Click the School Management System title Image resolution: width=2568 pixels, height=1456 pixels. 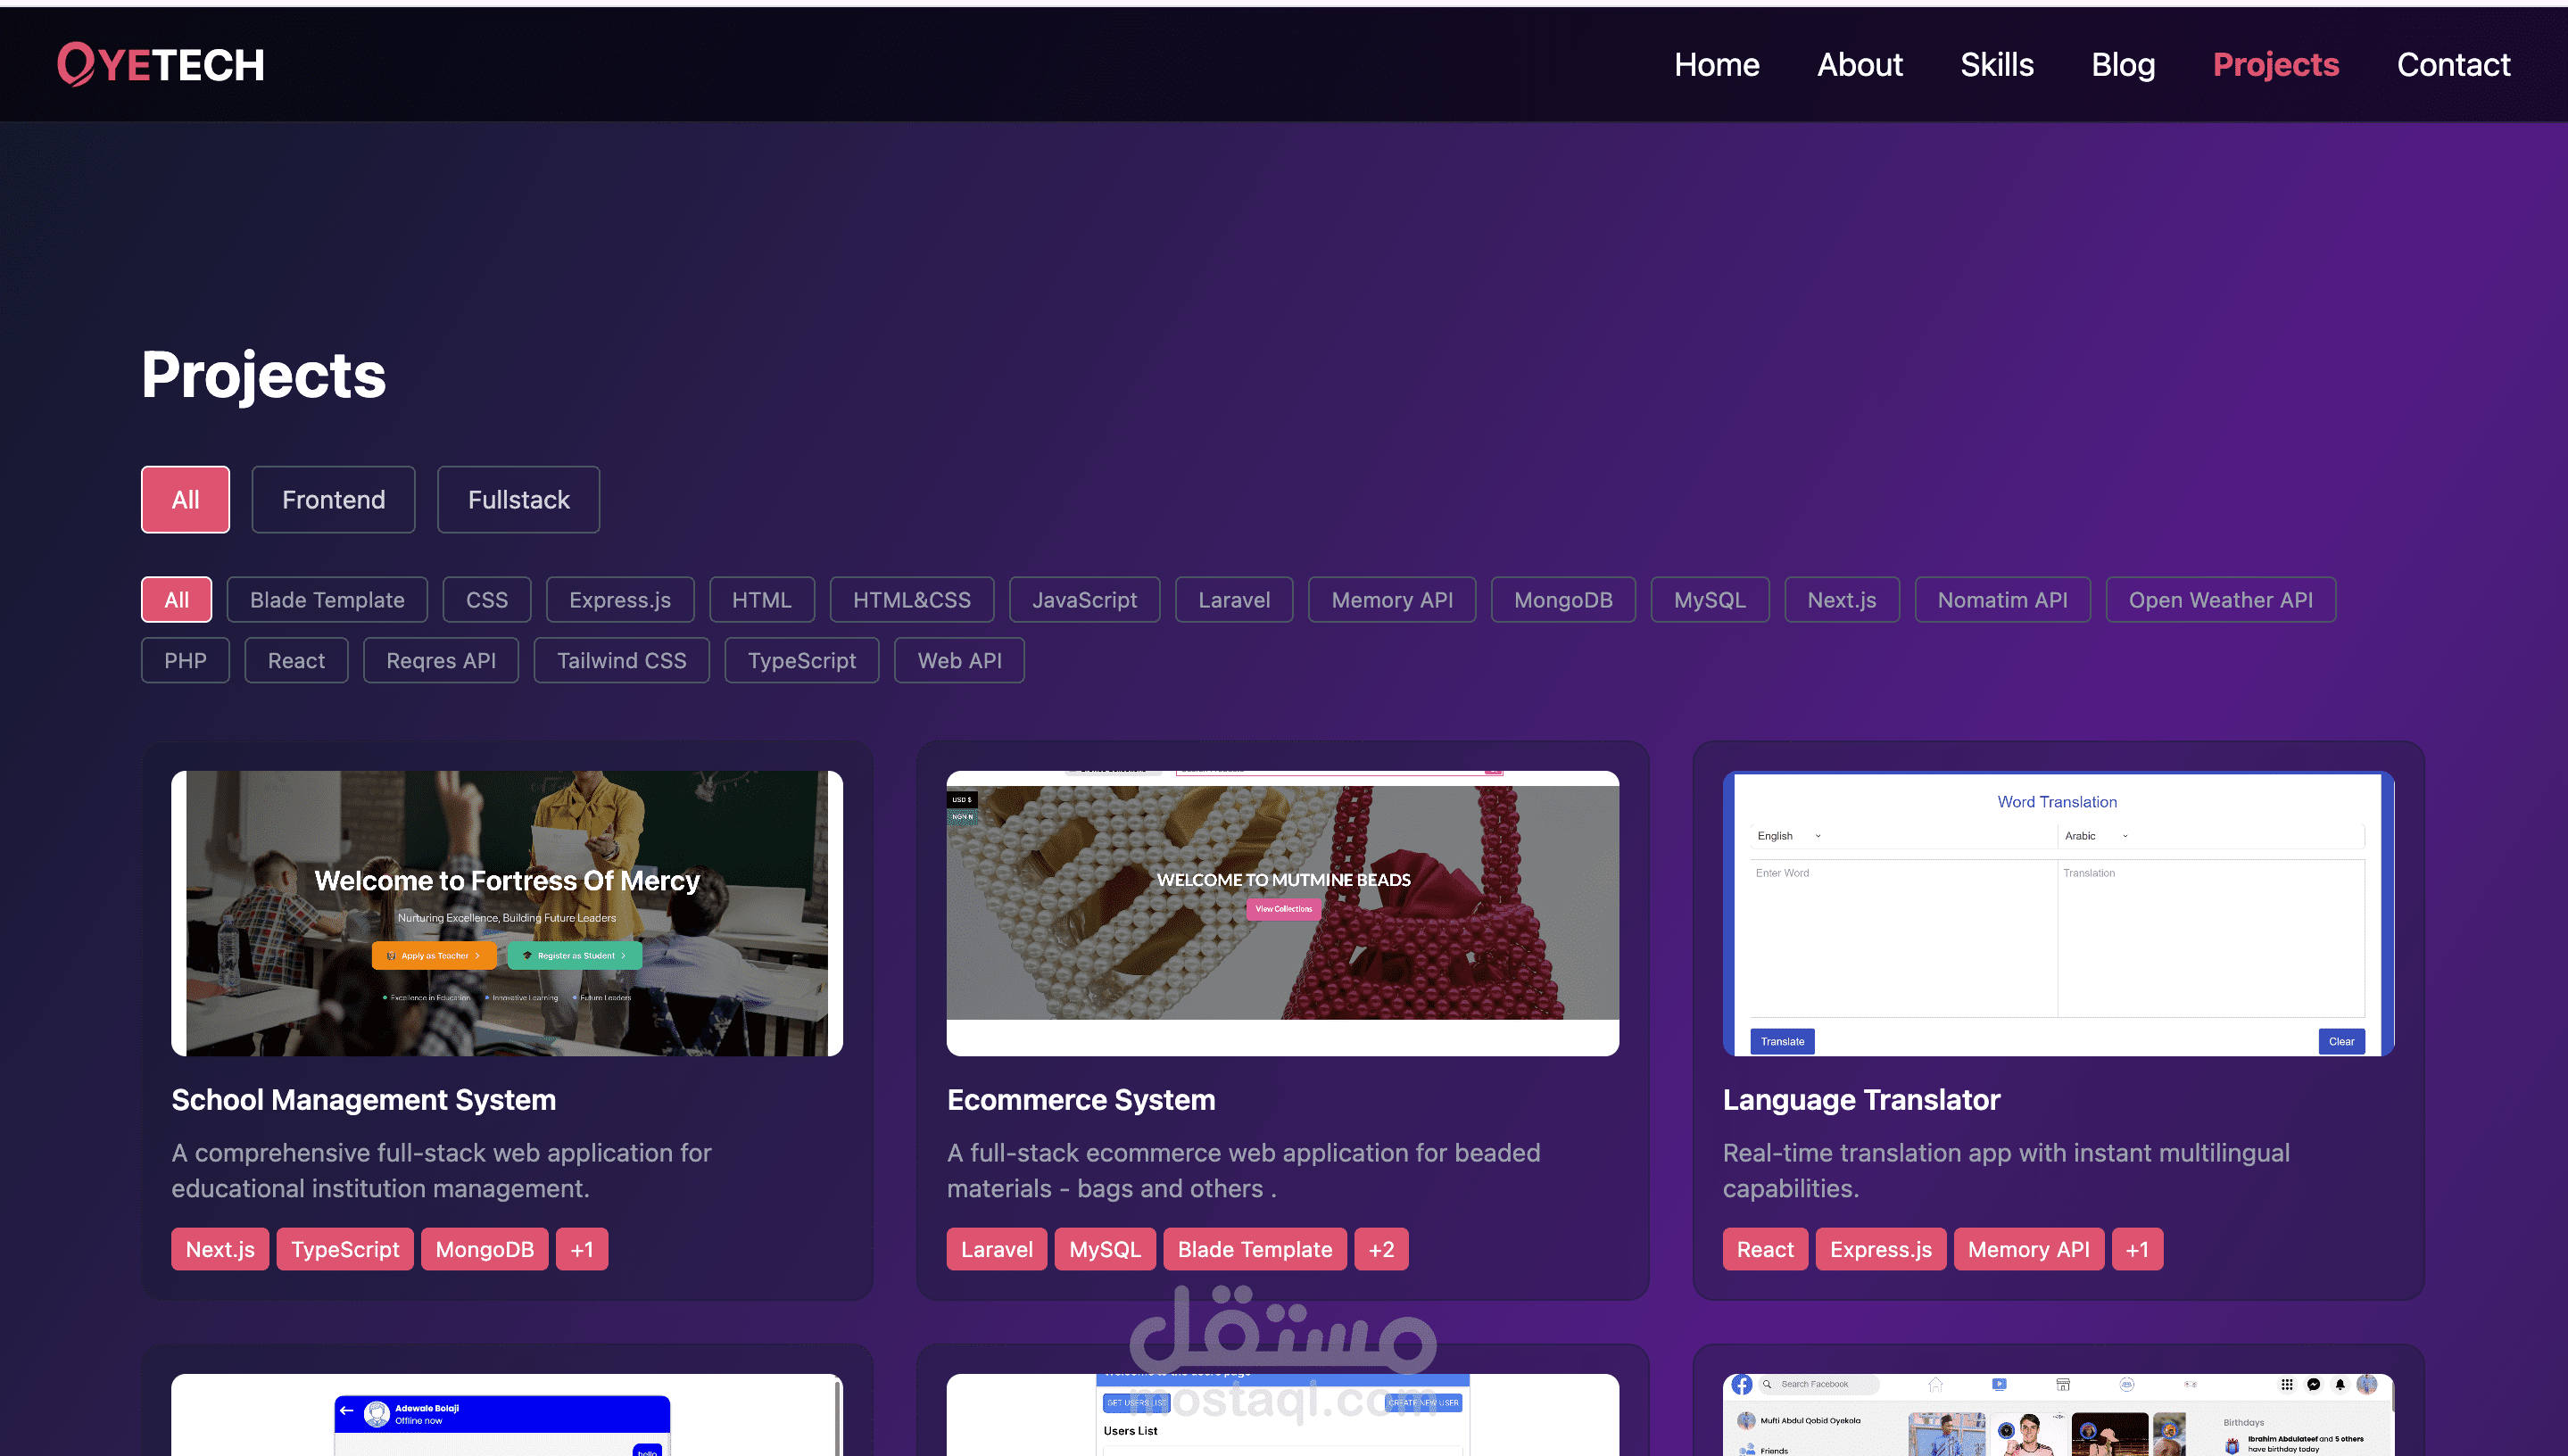pyautogui.click(x=363, y=1099)
